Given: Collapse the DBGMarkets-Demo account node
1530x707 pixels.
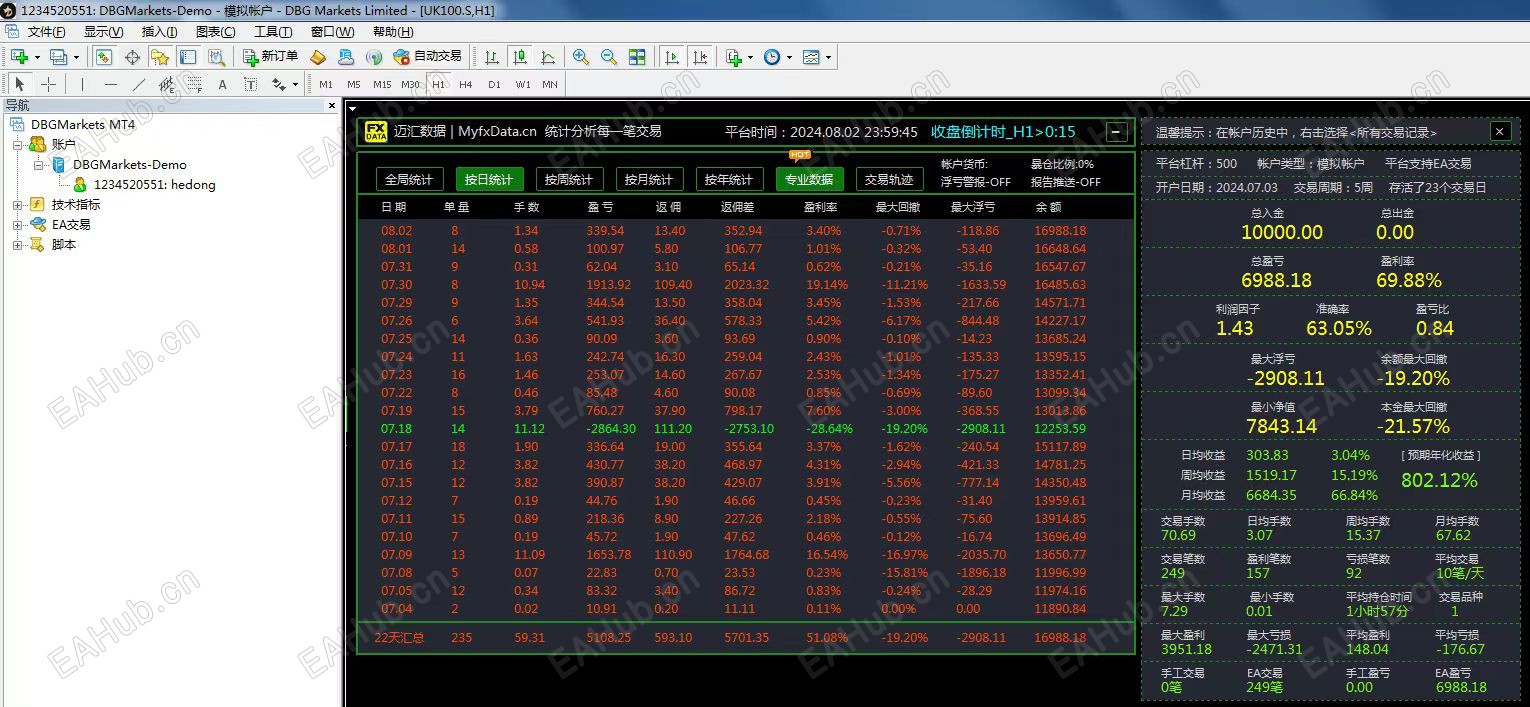Looking at the screenshot, I should [39, 164].
